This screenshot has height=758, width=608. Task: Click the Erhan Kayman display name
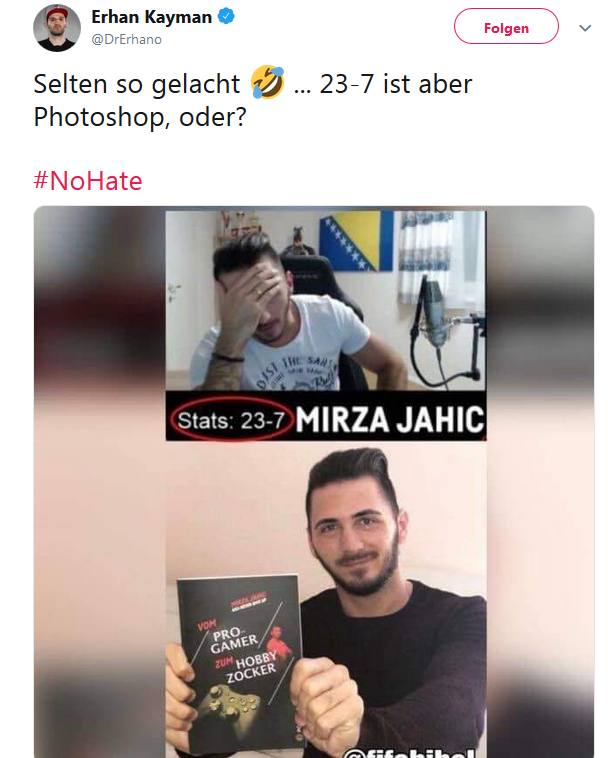point(152,17)
